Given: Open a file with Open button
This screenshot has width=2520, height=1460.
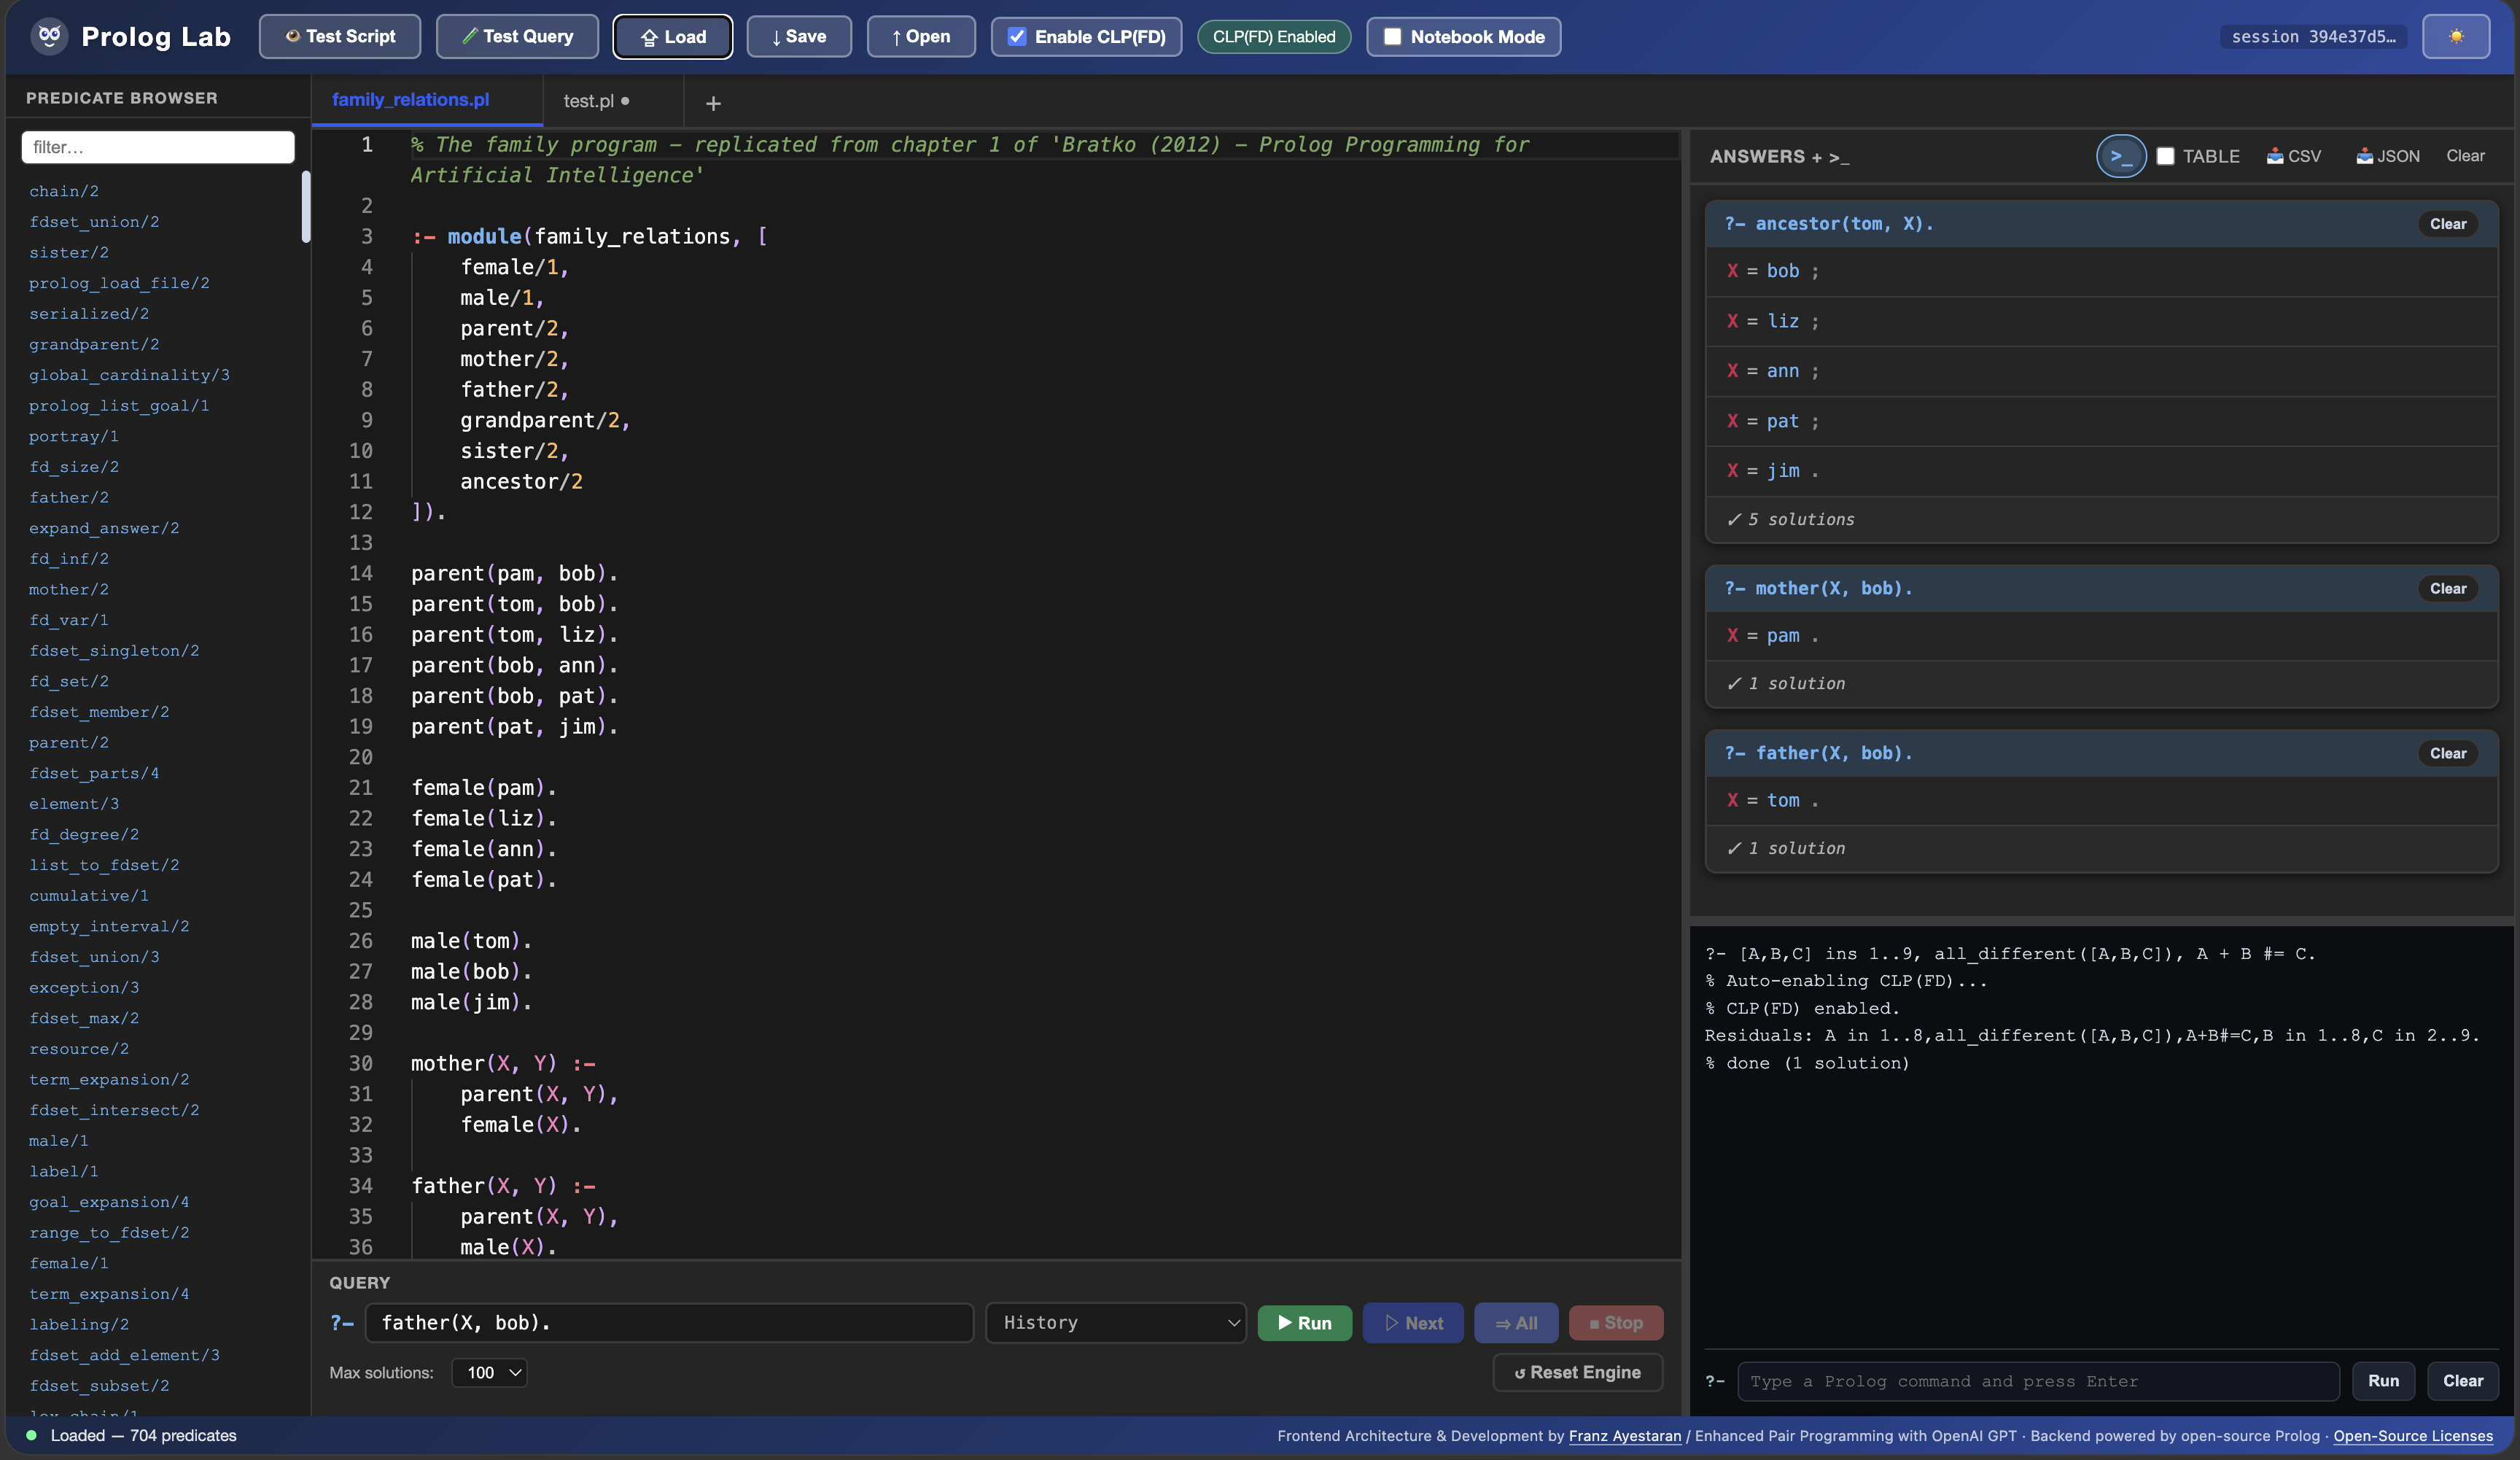Looking at the screenshot, I should pos(920,37).
